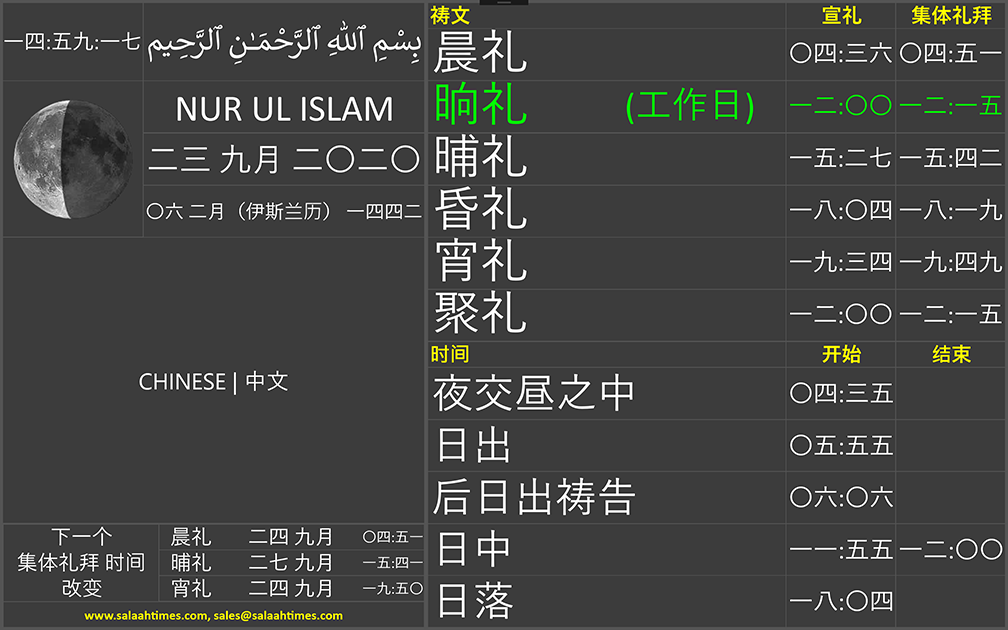Select the 结束 column header

[950, 354]
